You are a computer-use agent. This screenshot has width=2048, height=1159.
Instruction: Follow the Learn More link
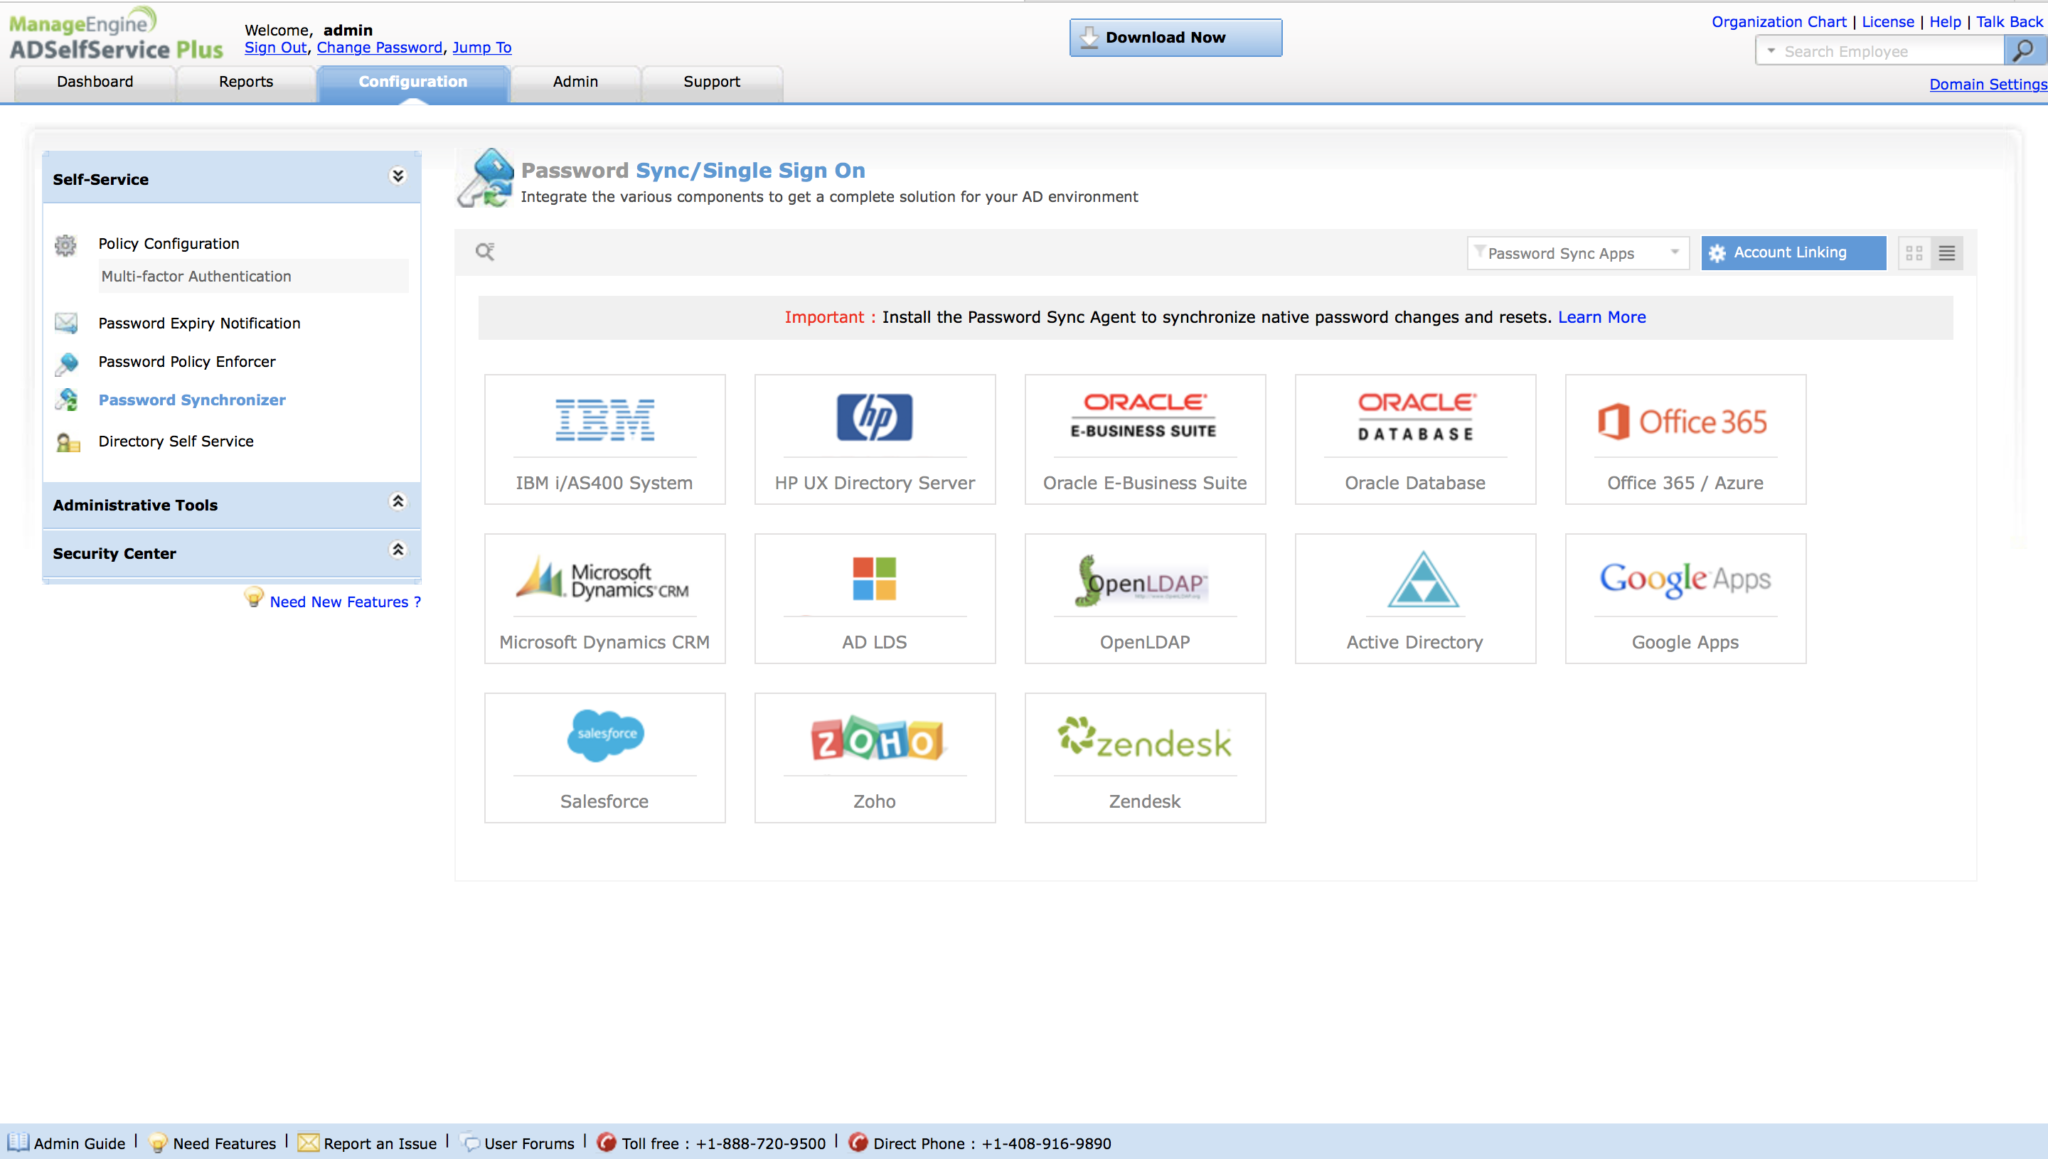1601,317
